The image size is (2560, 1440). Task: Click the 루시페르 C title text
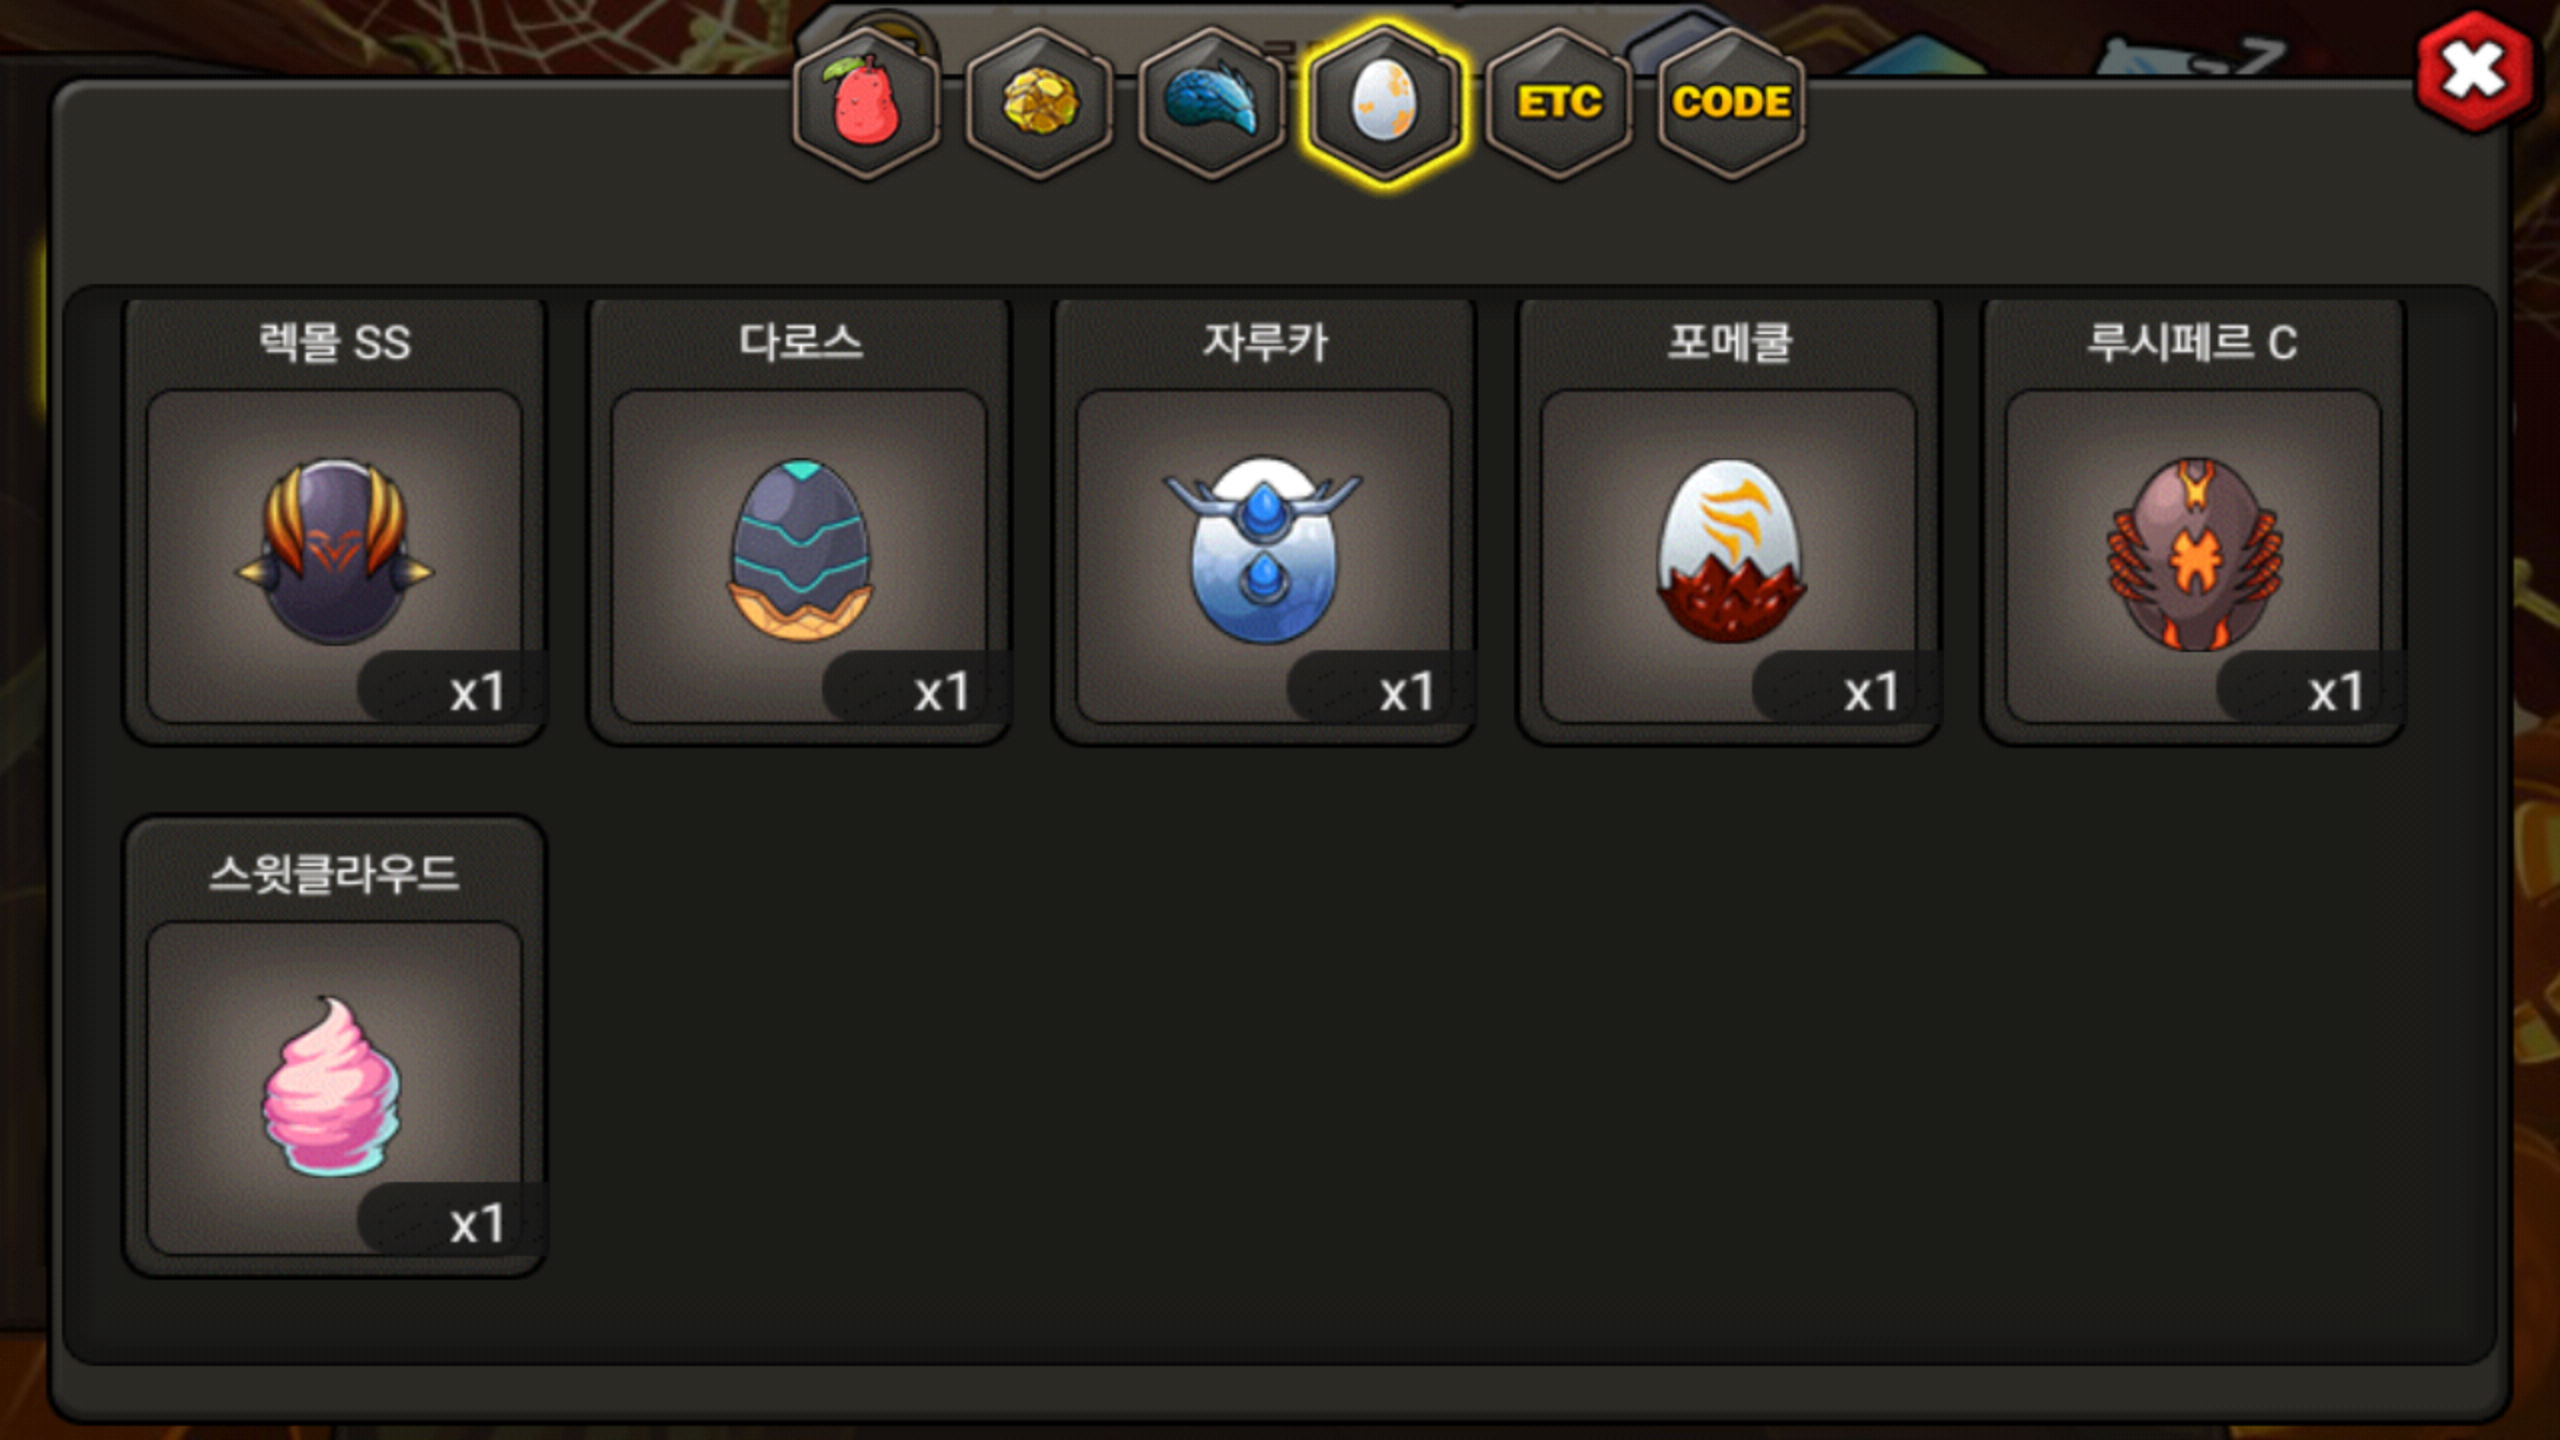2192,343
